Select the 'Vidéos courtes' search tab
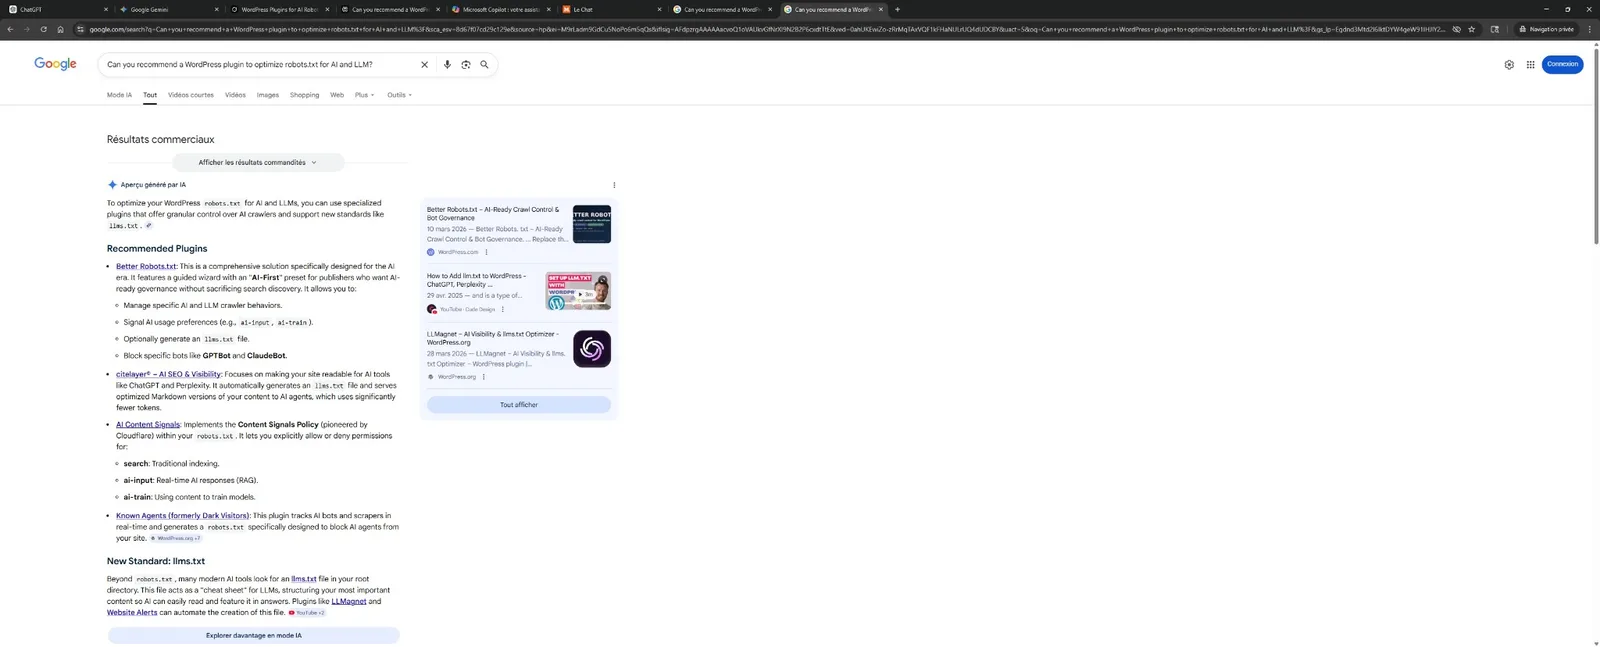 (x=191, y=95)
